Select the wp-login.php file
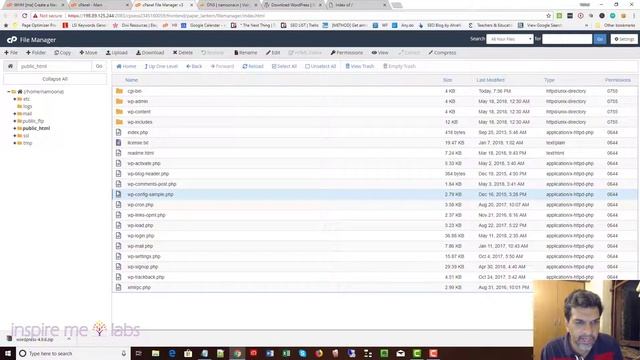This screenshot has width=640, height=360. pos(374,236)
